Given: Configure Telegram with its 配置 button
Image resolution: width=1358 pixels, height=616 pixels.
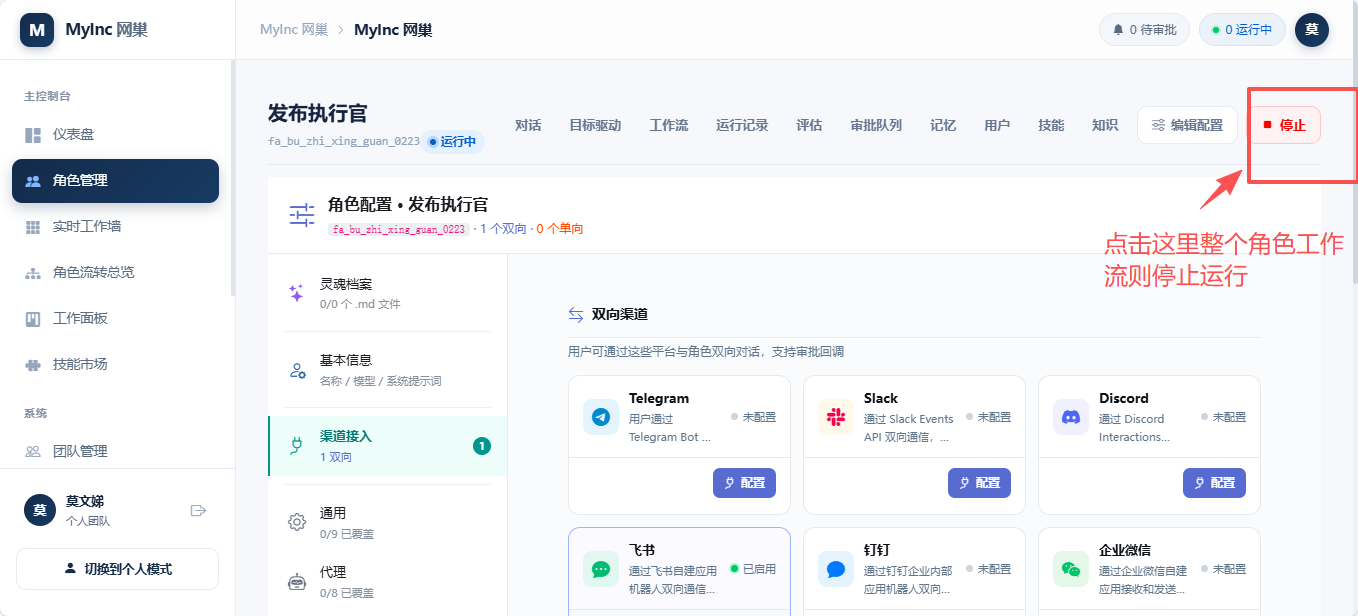Looking at the screenshot, I should (x=744, y=482).
